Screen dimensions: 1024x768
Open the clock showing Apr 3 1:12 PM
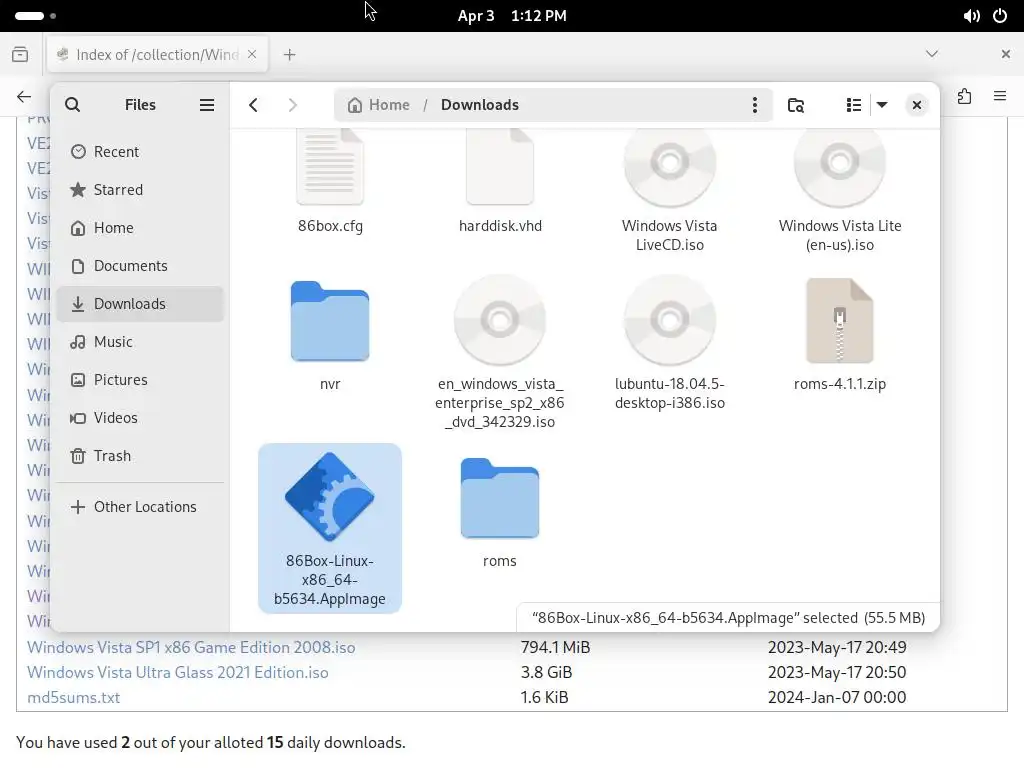click(x=512, y=16)
